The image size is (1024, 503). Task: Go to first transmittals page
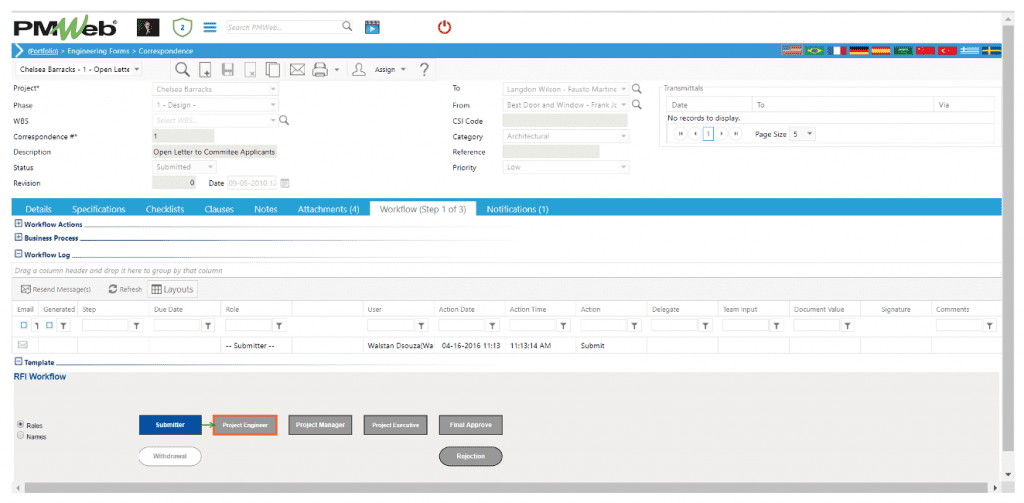click(x=680, y=133)
